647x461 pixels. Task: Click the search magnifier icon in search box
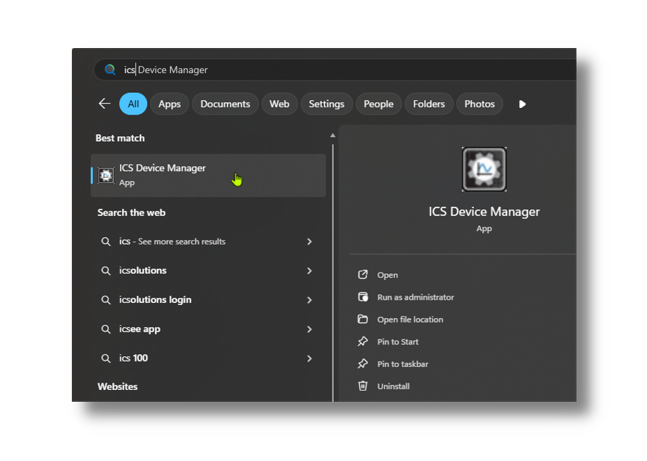(110, 69)
